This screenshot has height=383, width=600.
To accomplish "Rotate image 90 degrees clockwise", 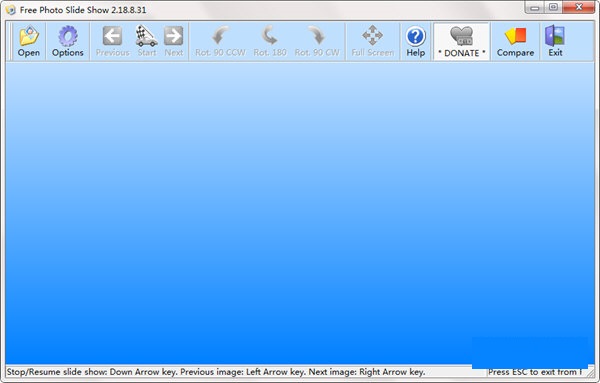I will point(317,41).
